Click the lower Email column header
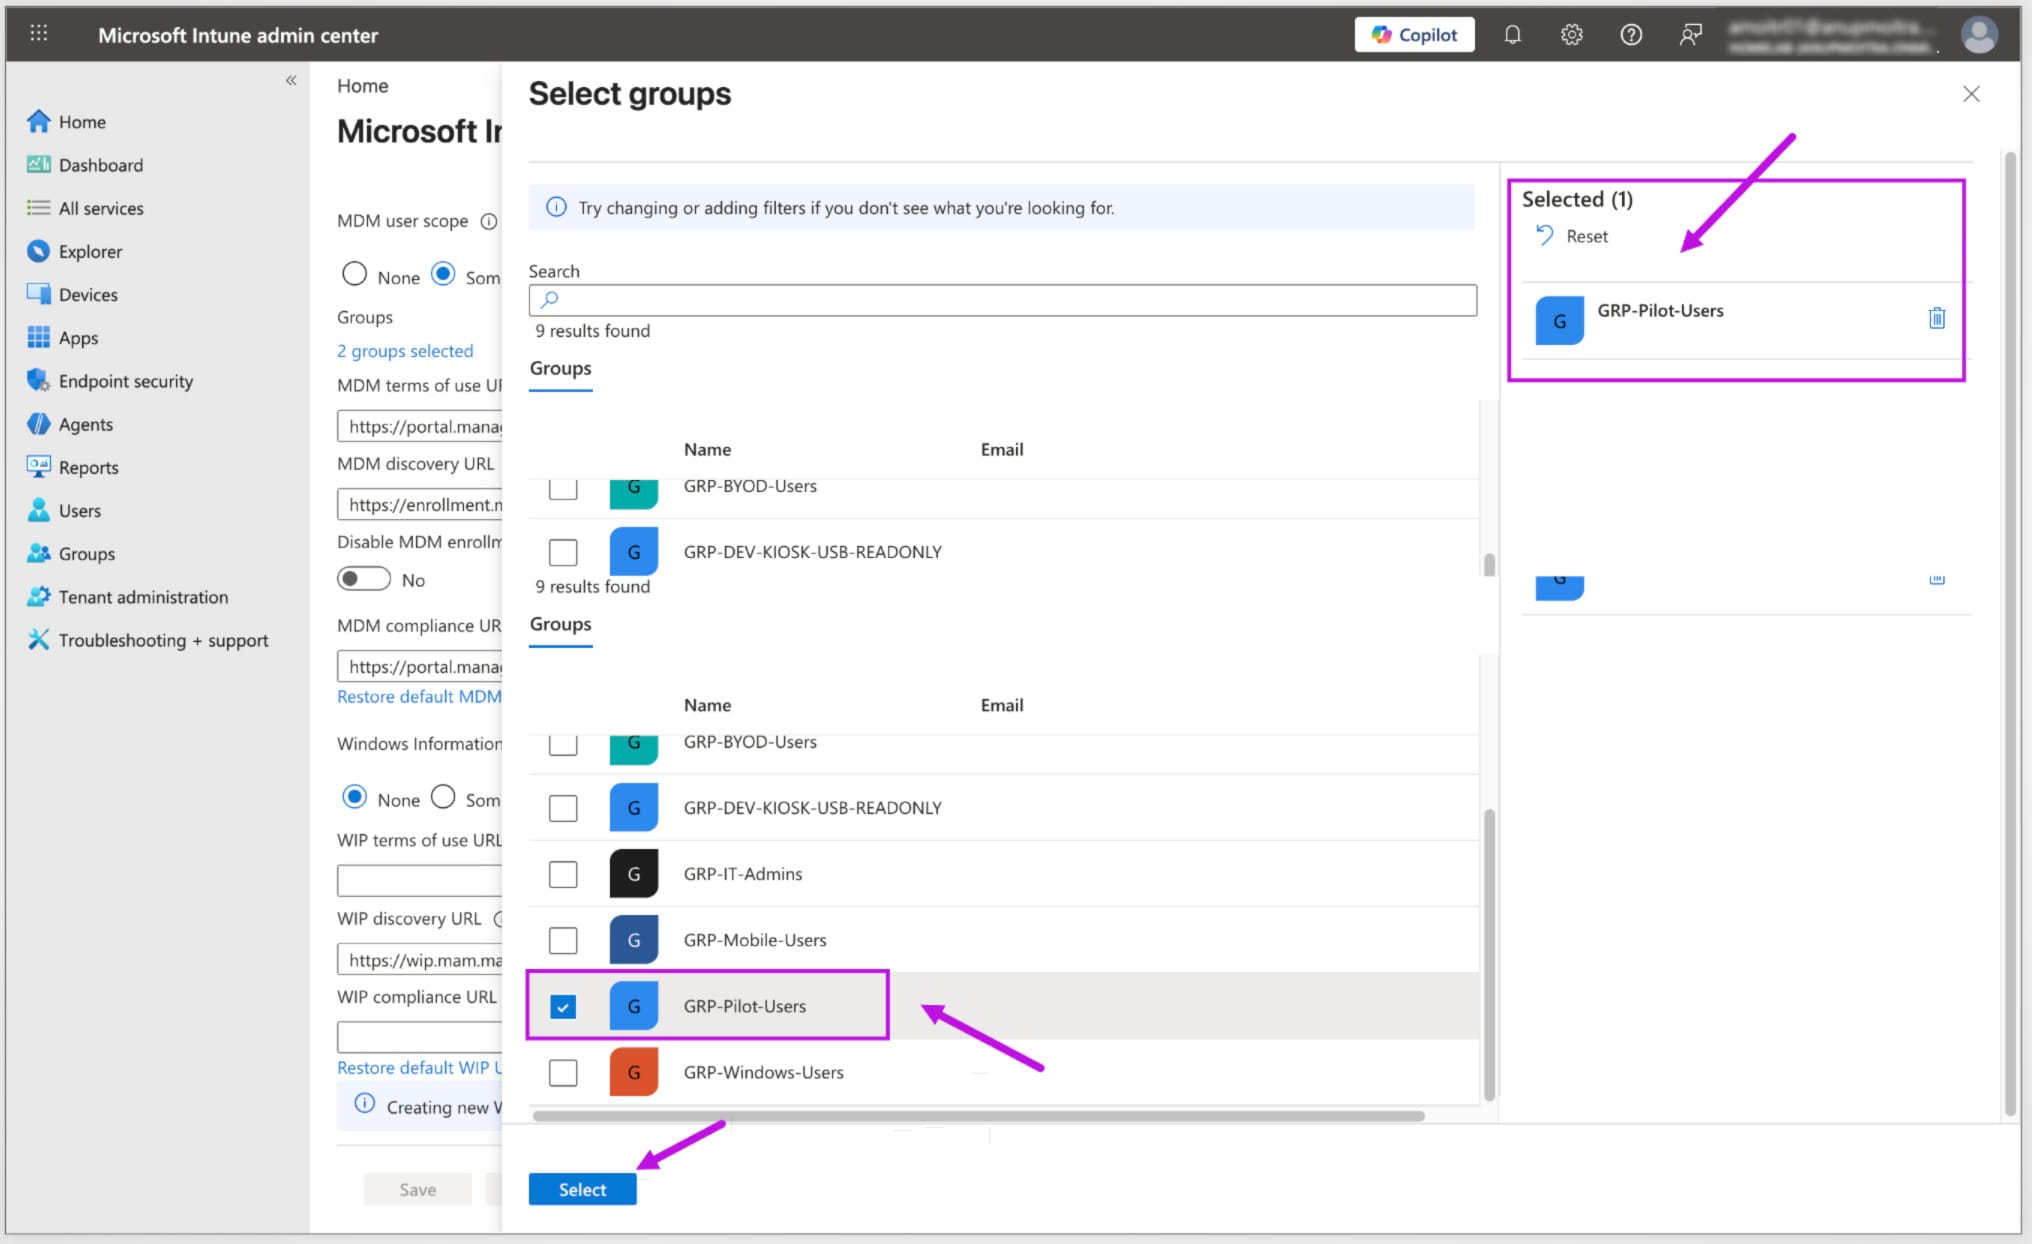 pyautogui.click(x=1001, y=705)
